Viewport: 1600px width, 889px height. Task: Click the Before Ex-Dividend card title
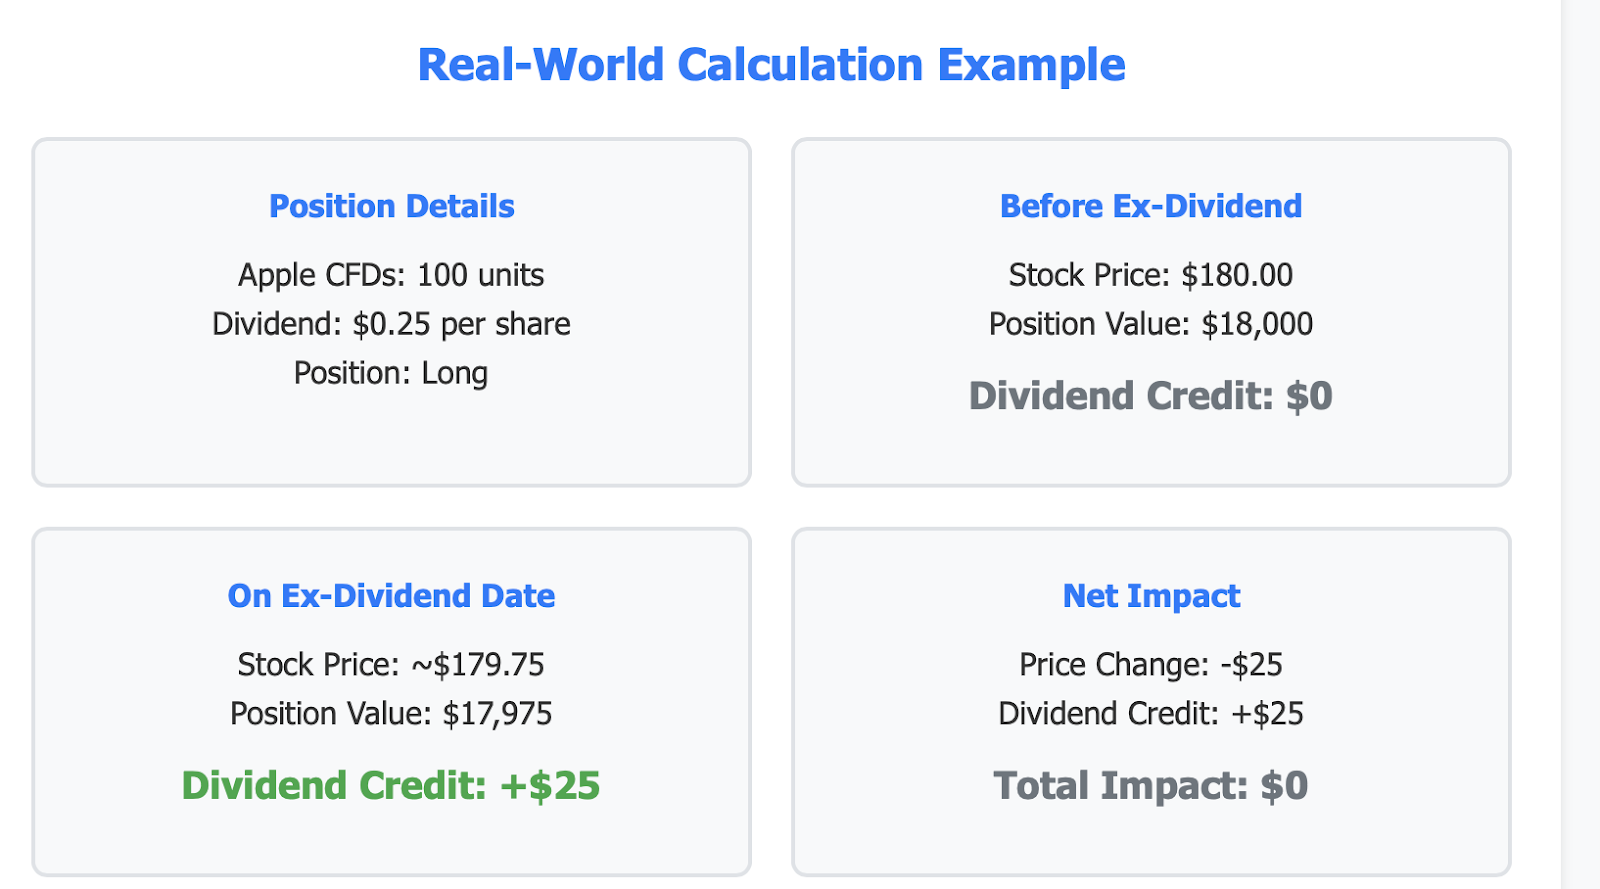pos(1151,206)
